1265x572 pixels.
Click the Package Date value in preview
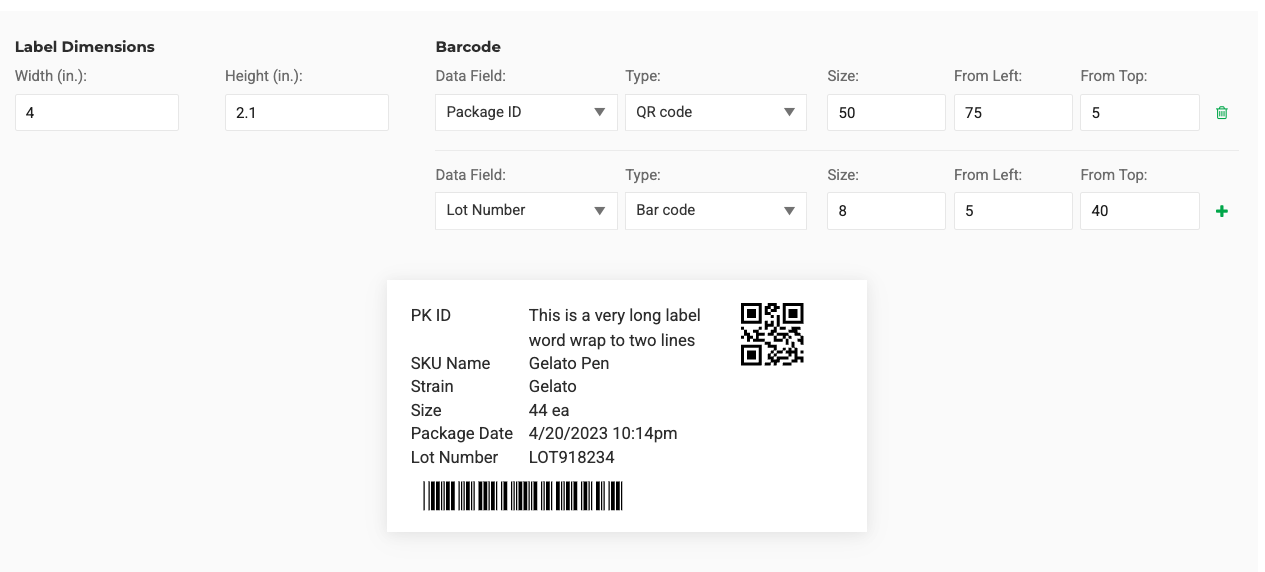click(x=602, y=433)
